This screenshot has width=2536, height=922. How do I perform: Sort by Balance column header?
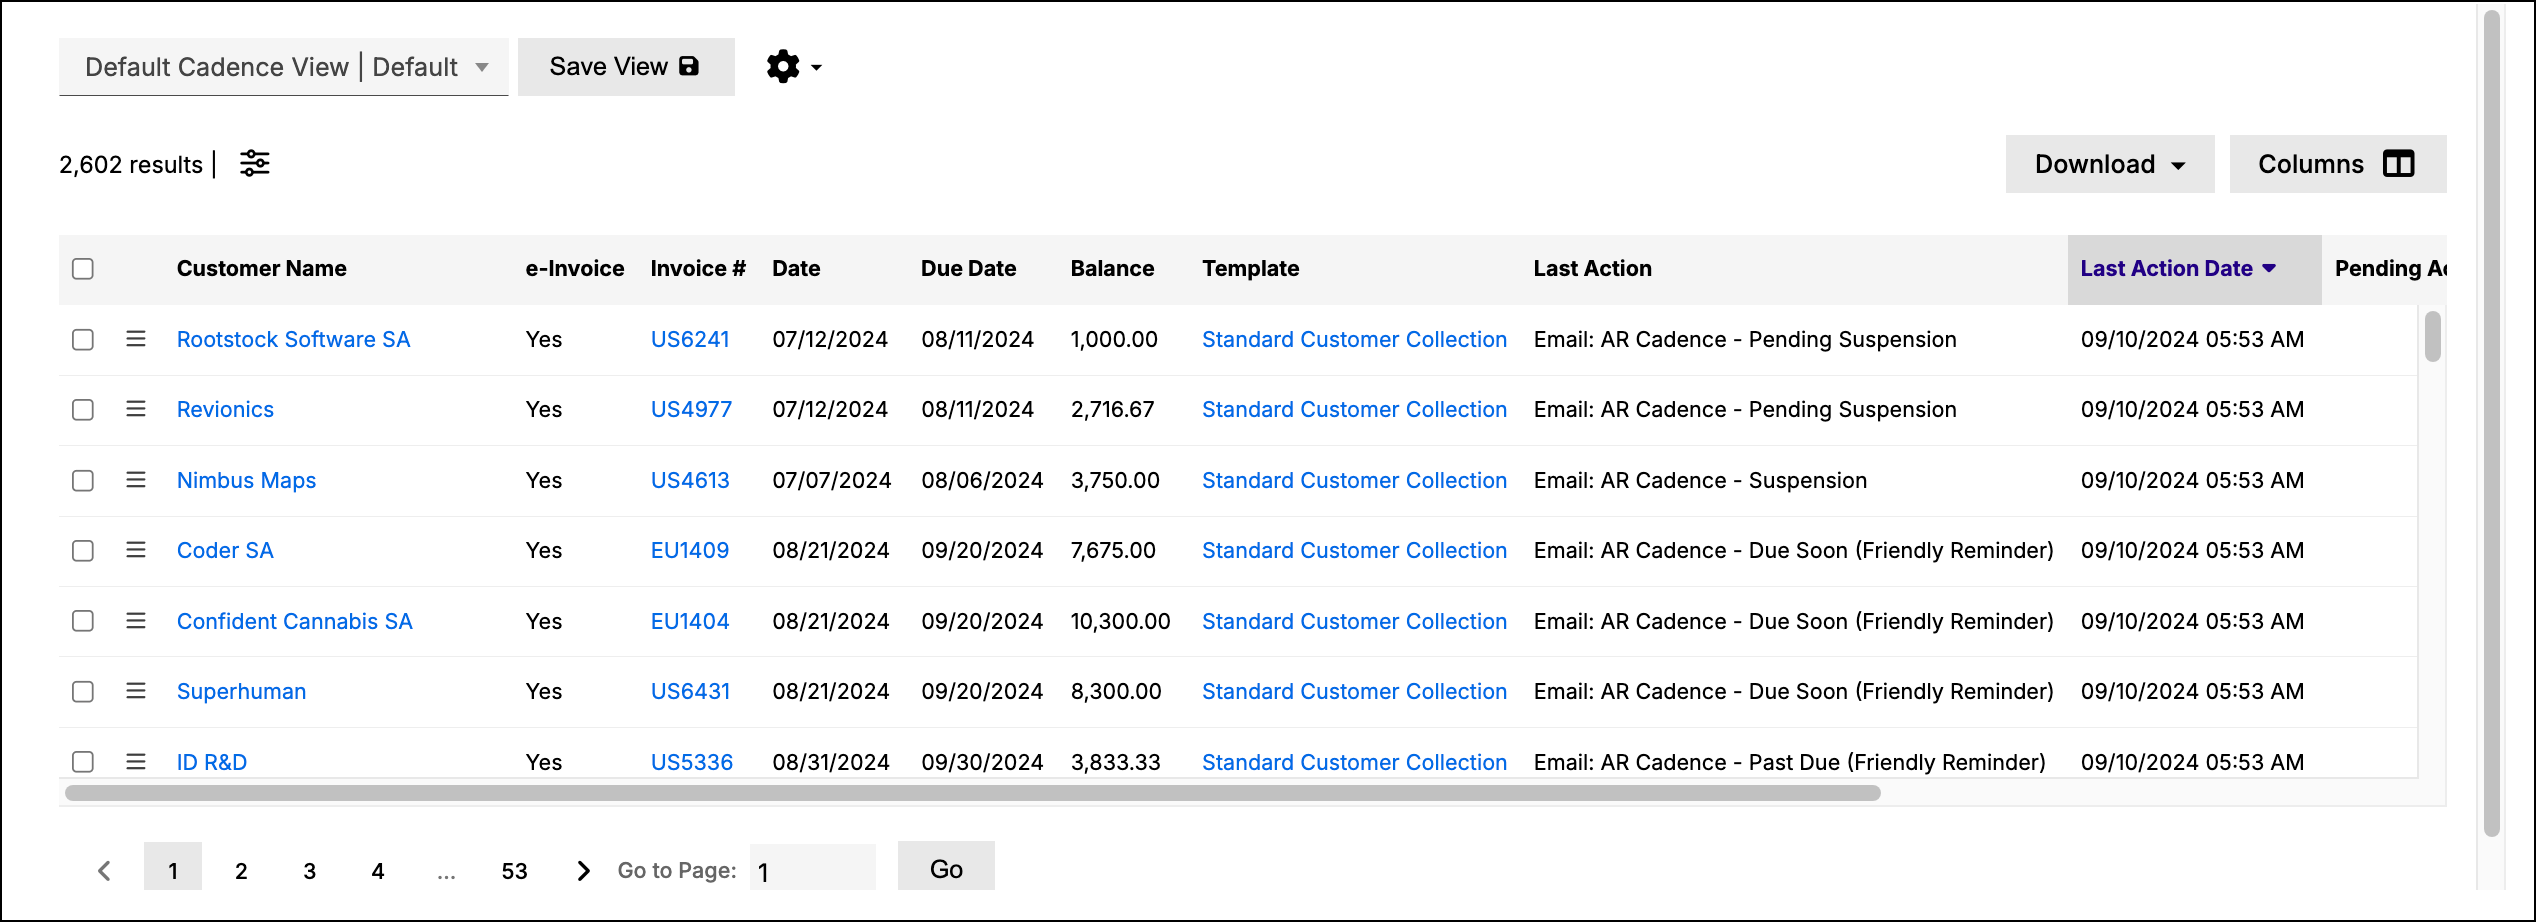(x=1112, y=268)
